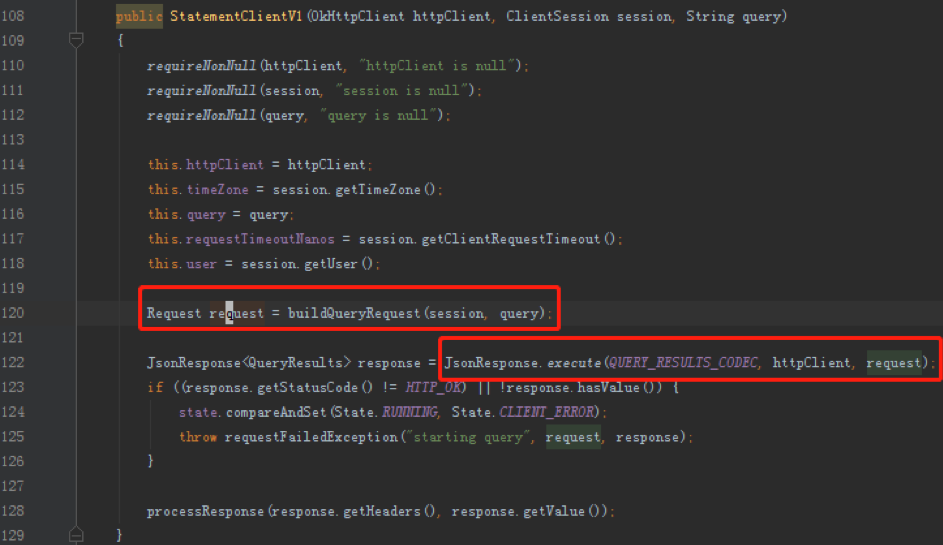Click the requestFailedException call
This screenshot has width=943, height=545.
(311, 437)
